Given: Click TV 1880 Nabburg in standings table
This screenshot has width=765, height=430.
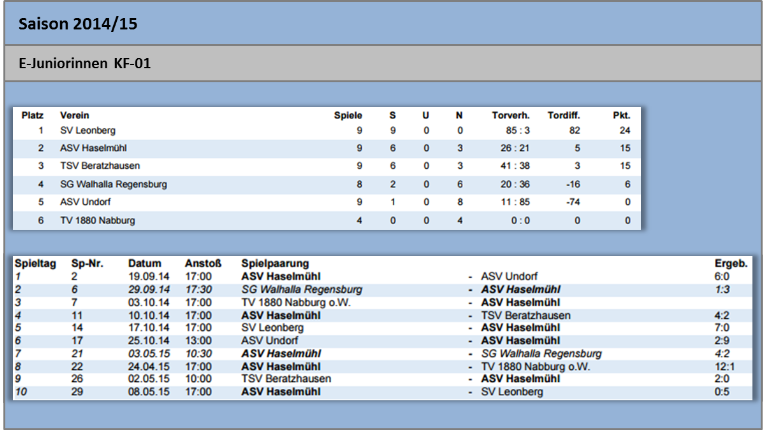Looking at the screenshot, I should pyautogui.click(x=98, y=221).
